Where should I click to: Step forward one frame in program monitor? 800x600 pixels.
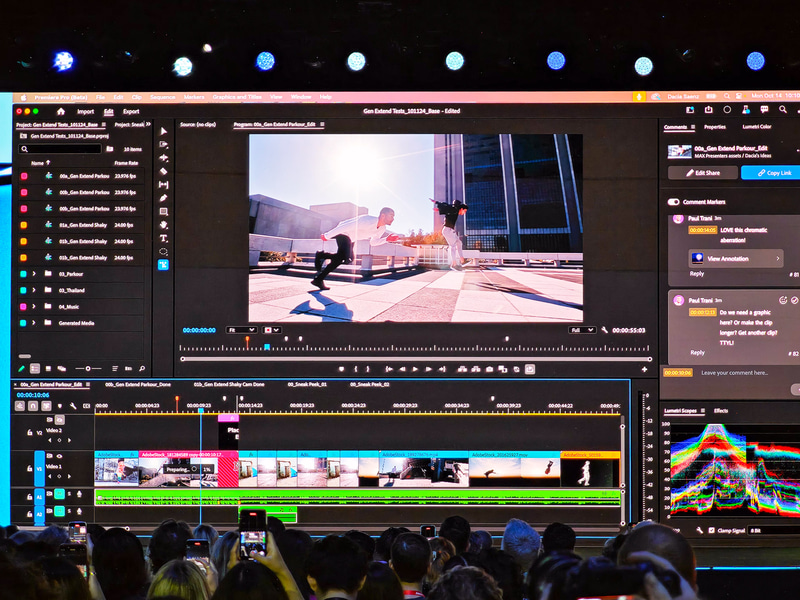(x=429, y=369)
